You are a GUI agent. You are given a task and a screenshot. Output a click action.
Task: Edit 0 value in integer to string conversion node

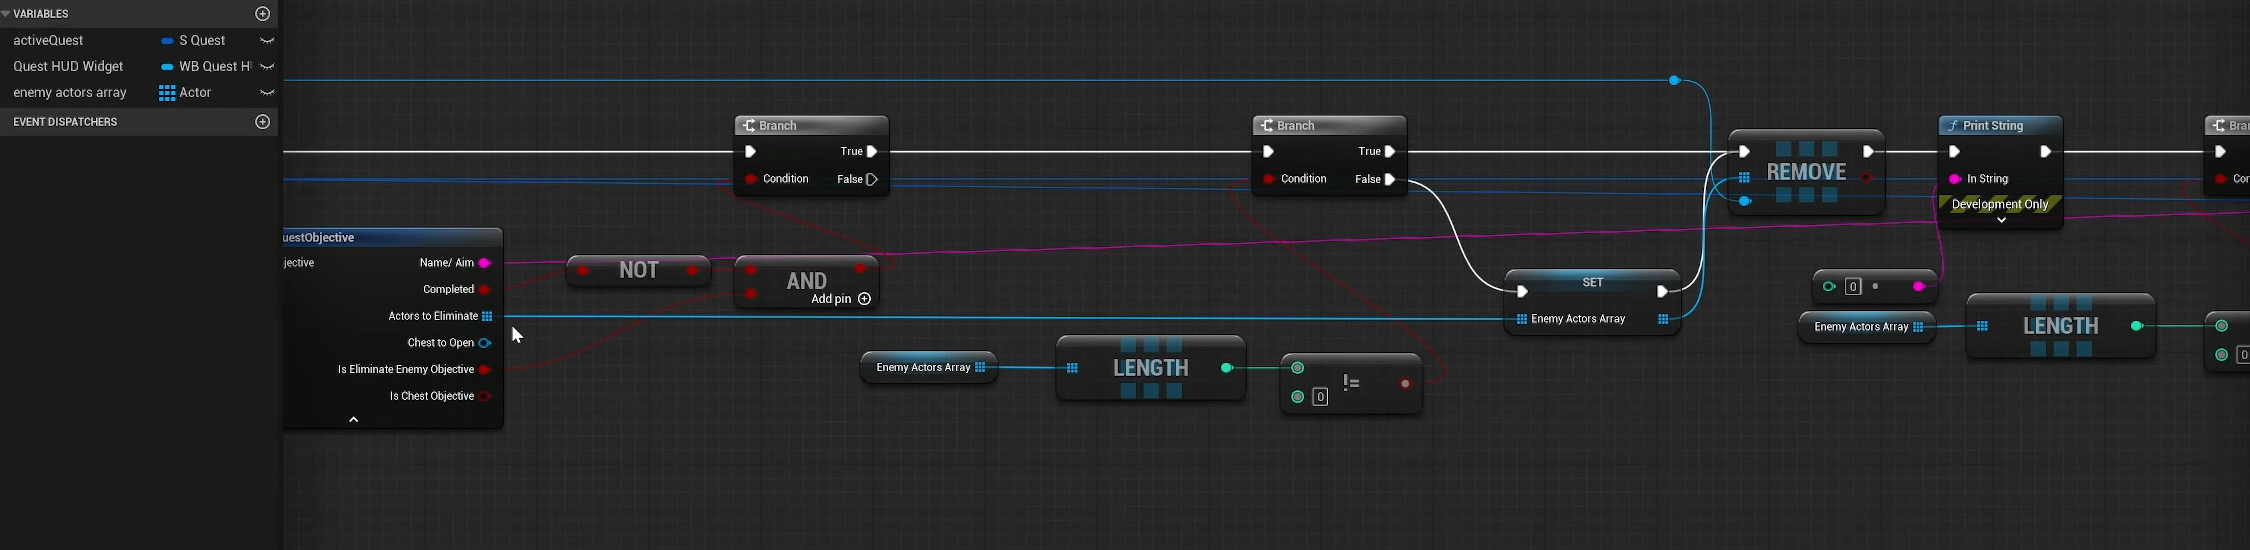click(1853, 287)
